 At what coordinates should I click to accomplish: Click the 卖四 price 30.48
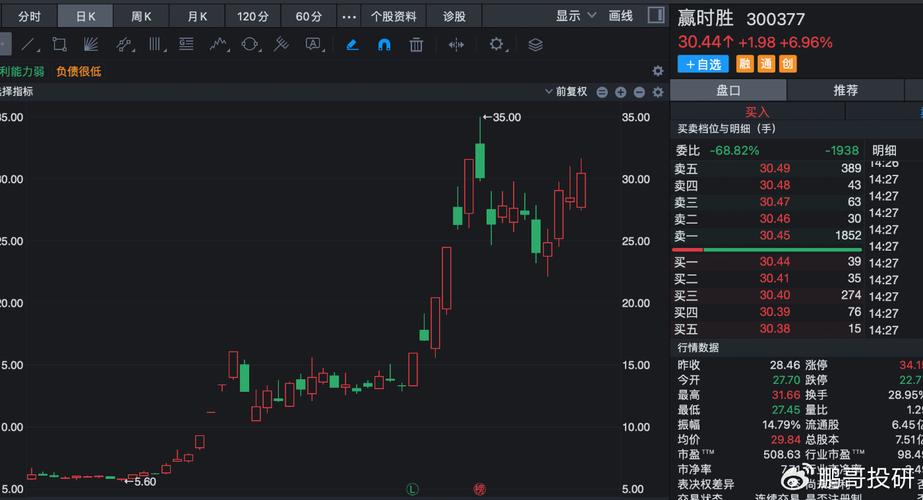(775, 185)
